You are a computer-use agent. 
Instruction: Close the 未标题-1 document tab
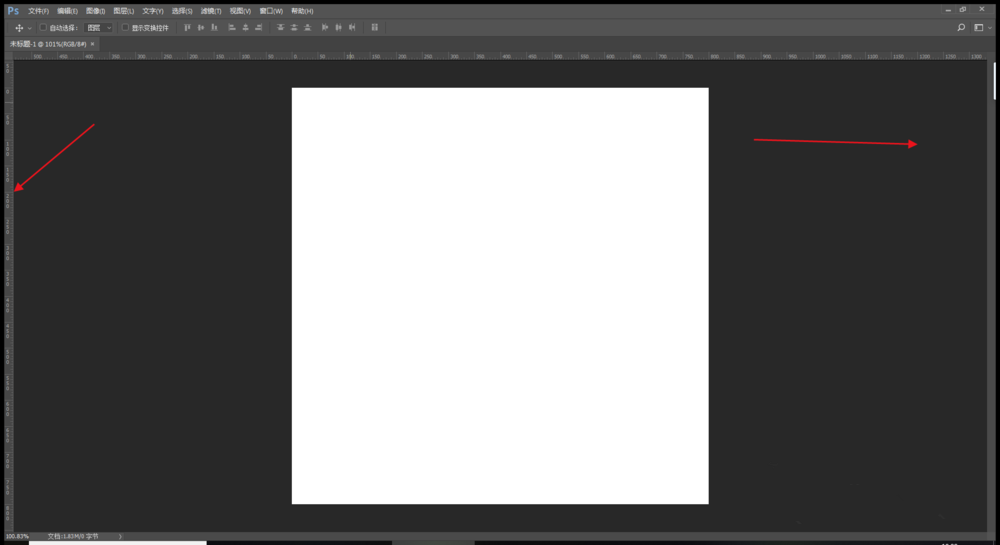coord(92,44)
